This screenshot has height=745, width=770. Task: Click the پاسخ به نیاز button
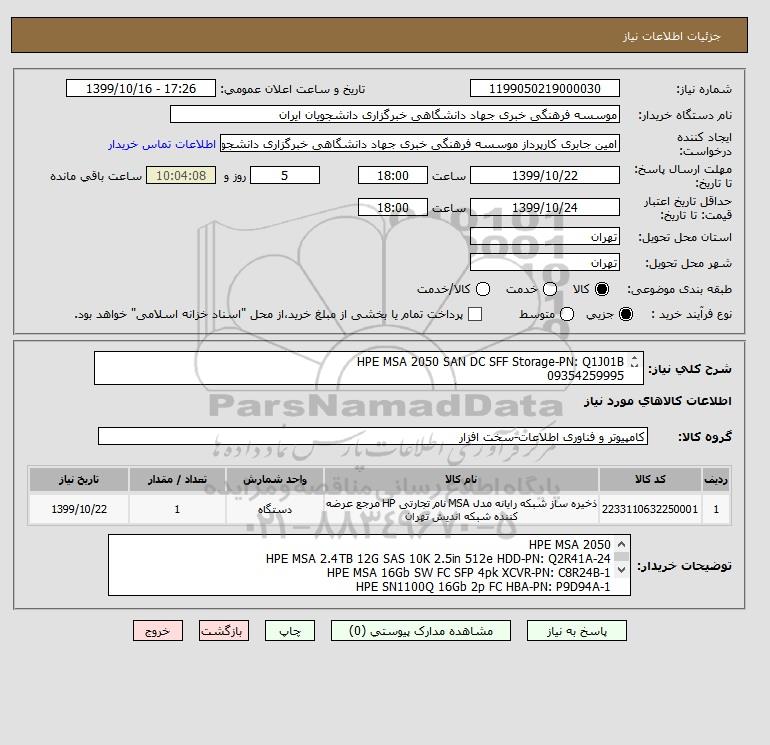577,631
